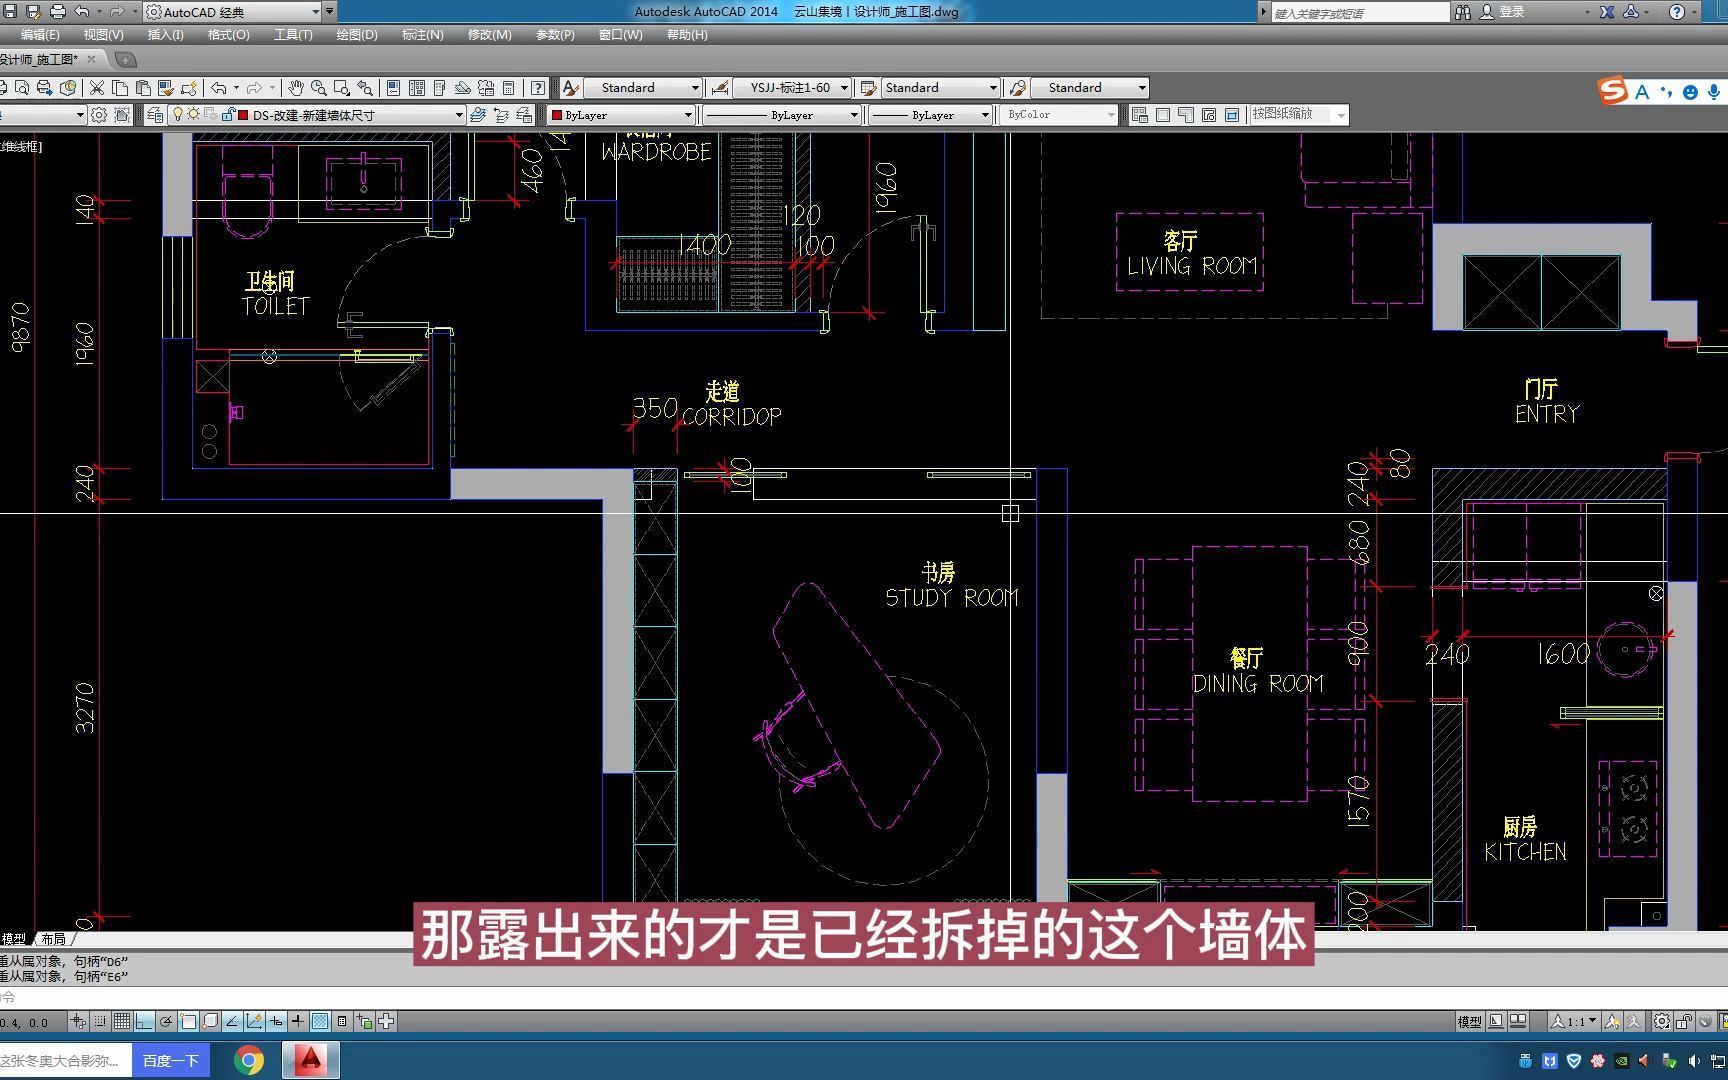The width and height of the screenshot is (1728, 1080).
Task: Select the Pan hand tool
Action: (295, 88)
